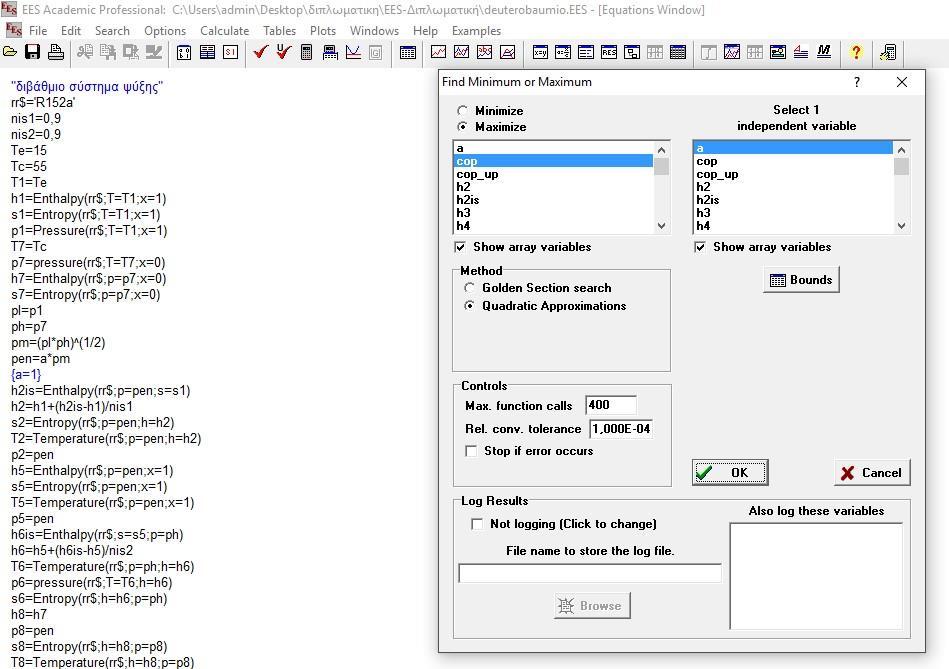Open the Edit menu

(x=71, y=31)
